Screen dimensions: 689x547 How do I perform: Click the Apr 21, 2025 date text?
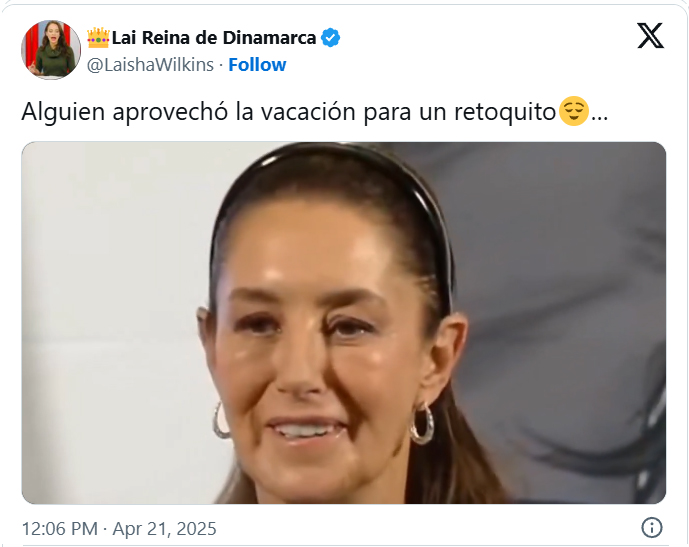coord(165,529)
